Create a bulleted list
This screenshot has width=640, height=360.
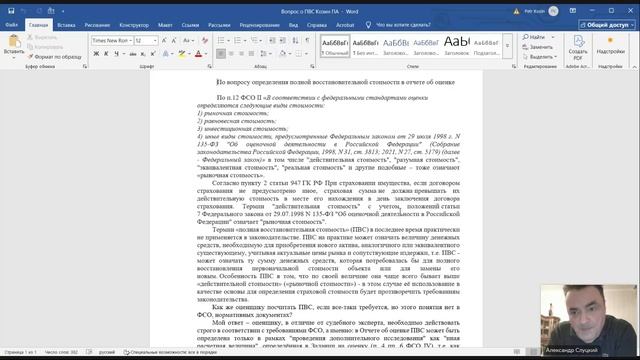[x=221, y=40]
